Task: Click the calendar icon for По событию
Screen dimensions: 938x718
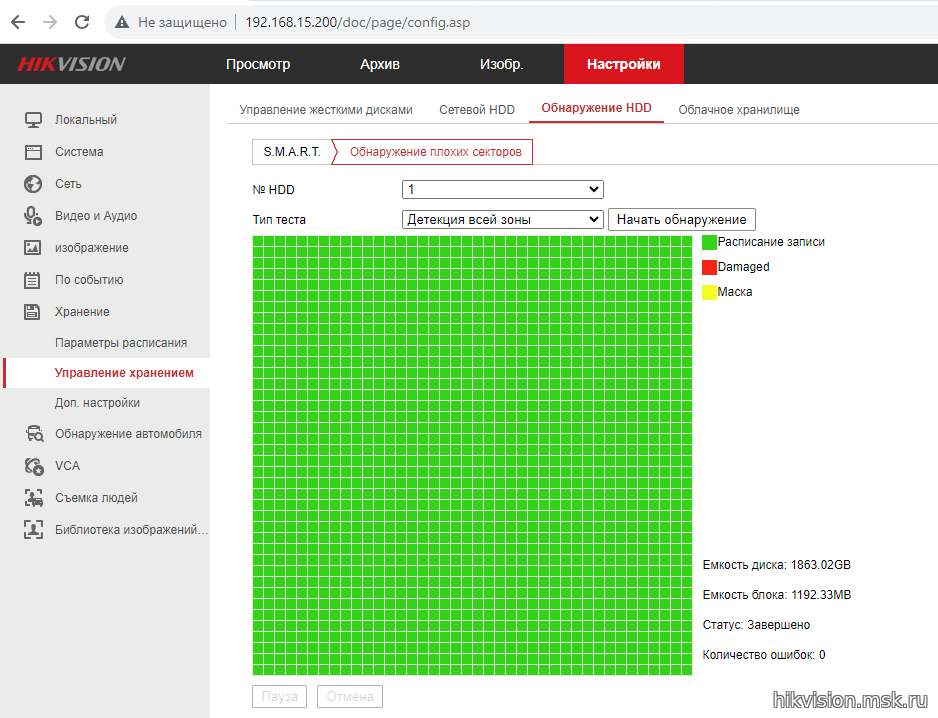Action: pyautogui.click(x=32, y=280)
